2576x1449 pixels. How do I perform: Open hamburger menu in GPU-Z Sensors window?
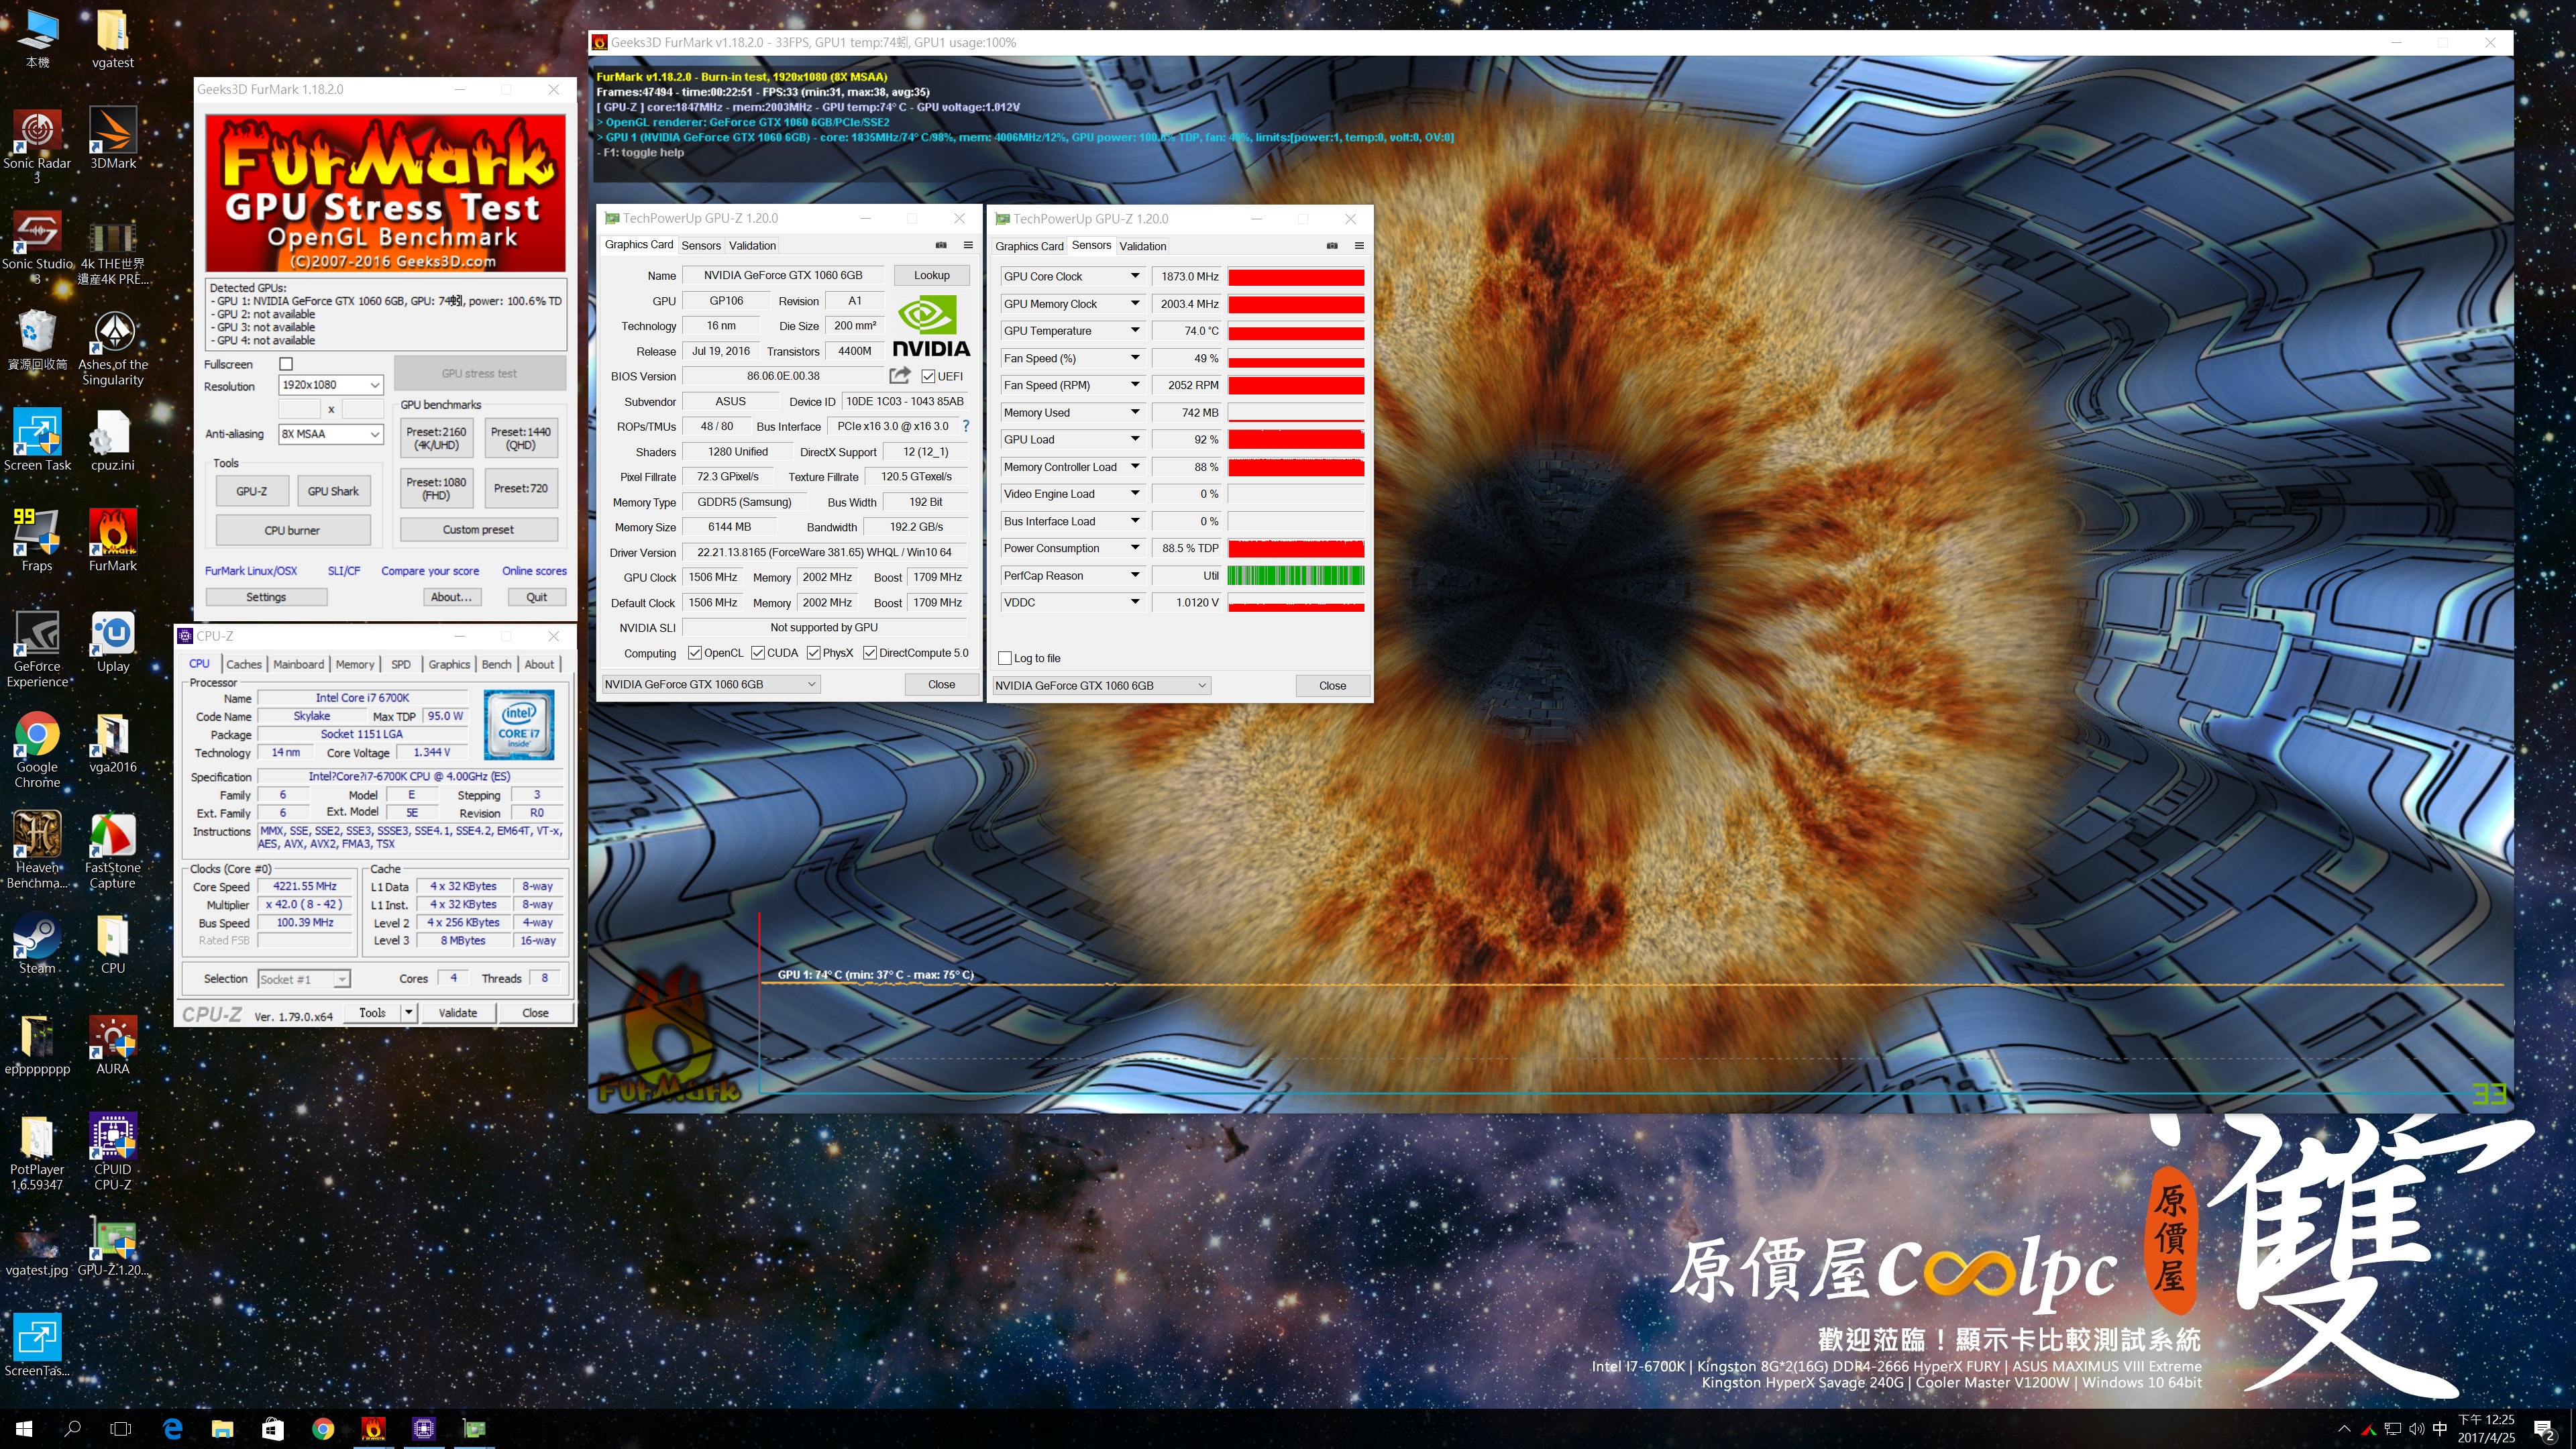[x=1359, y=246]
